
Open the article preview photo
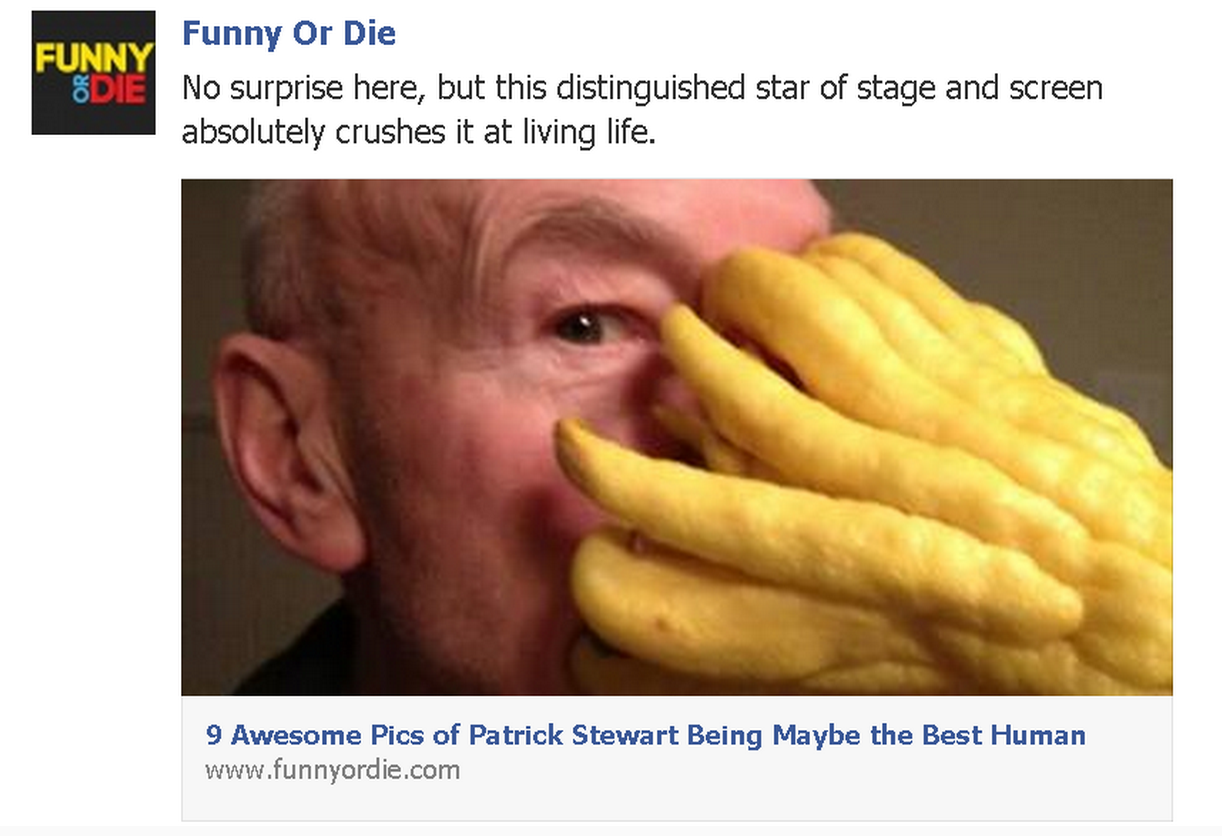coord(676,437)
